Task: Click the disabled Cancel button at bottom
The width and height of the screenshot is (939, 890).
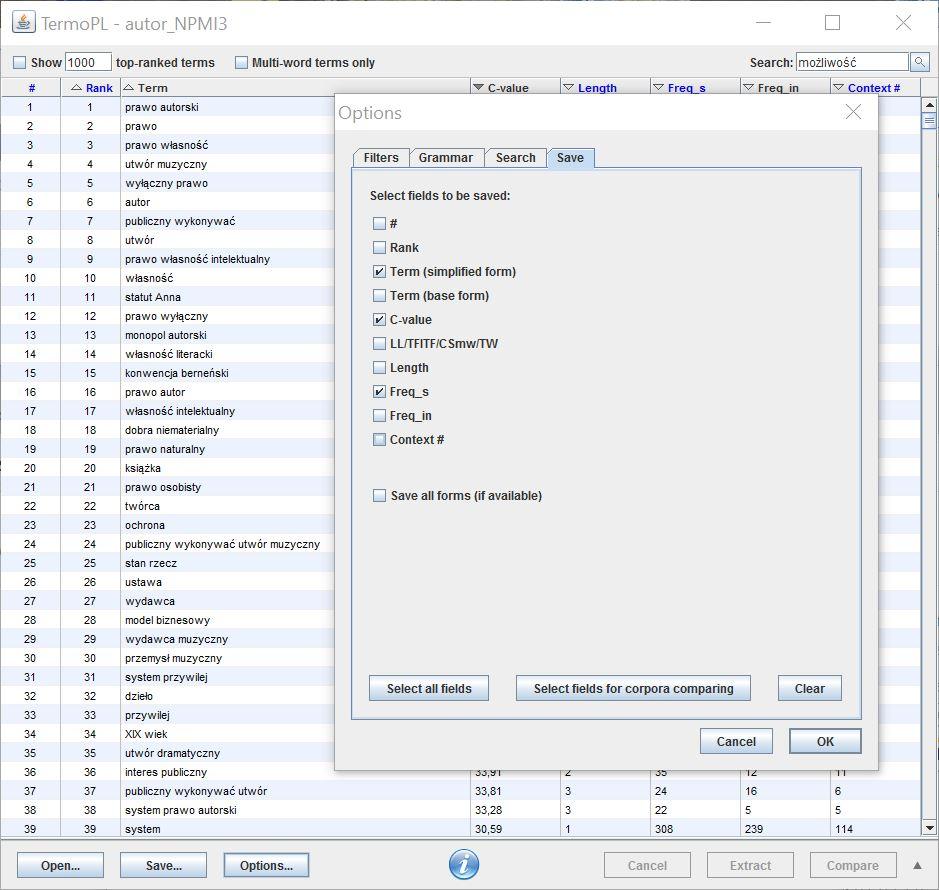Action: pos(647,865)
